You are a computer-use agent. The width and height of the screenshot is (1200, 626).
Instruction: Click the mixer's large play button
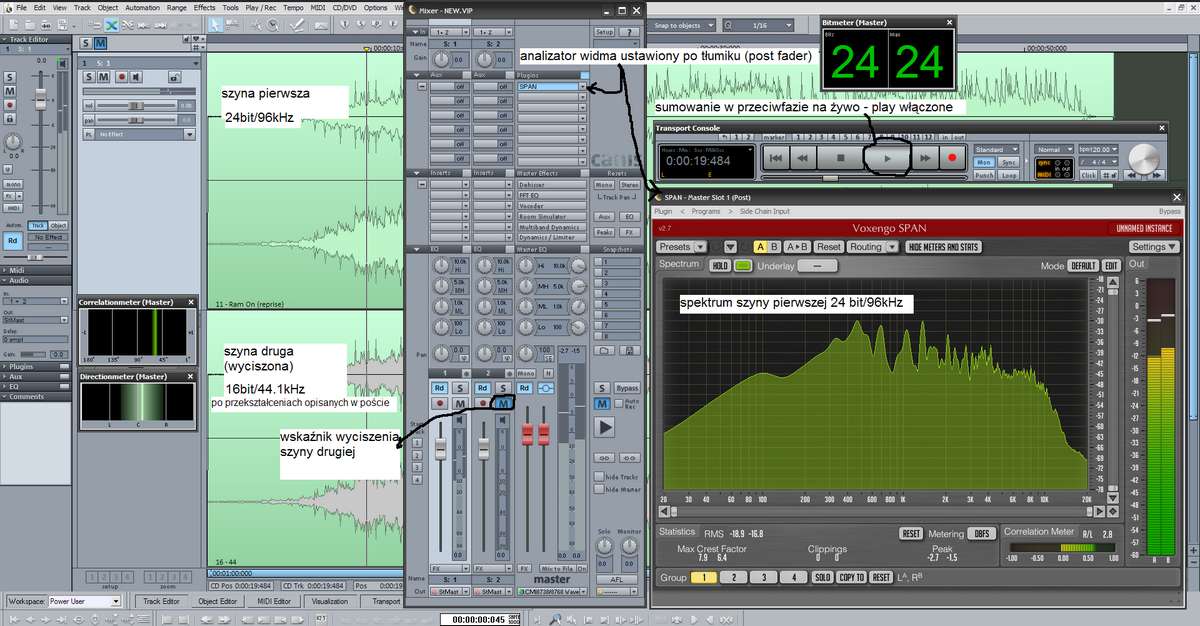pos(604,426)
